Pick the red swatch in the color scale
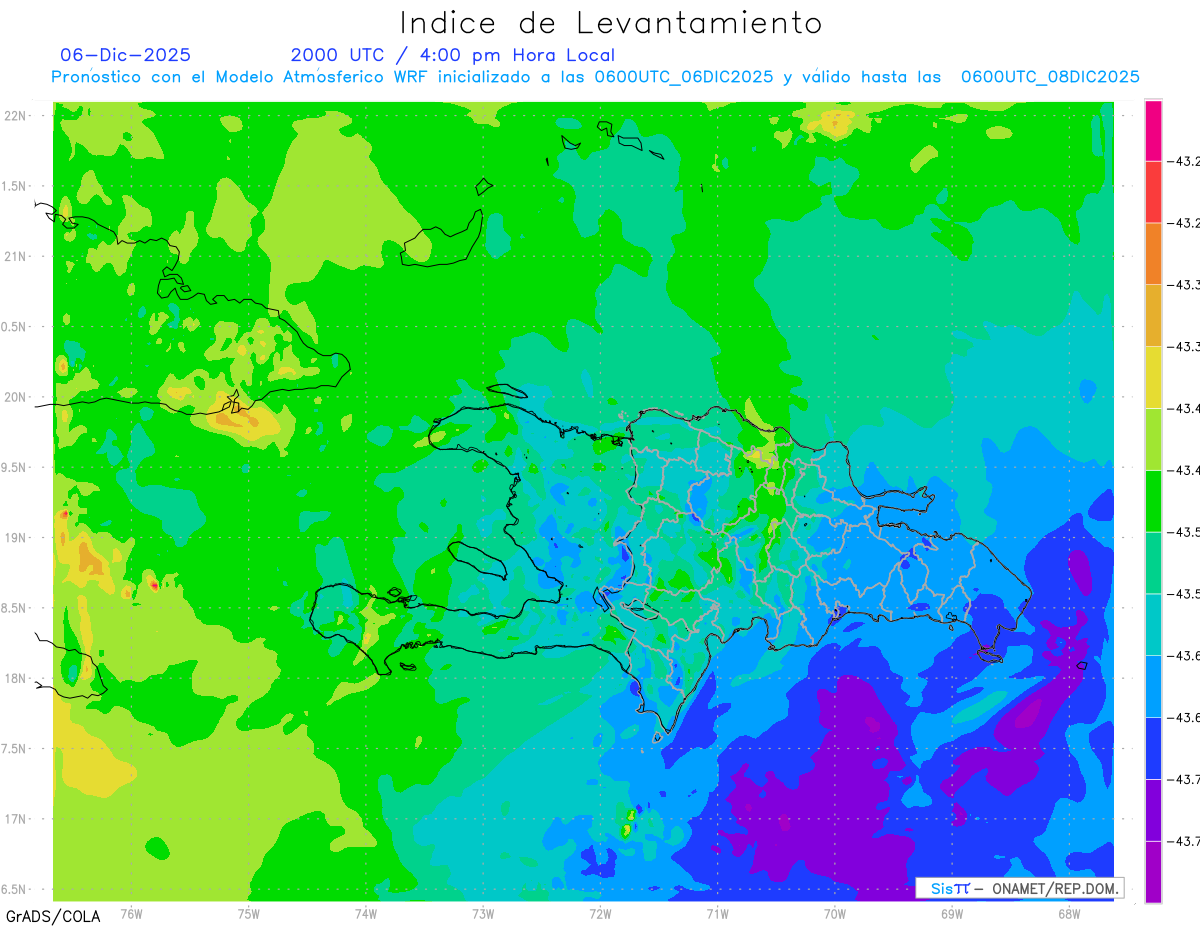The width and height of the screenshot is (1200, 927). coord(1153,191)
